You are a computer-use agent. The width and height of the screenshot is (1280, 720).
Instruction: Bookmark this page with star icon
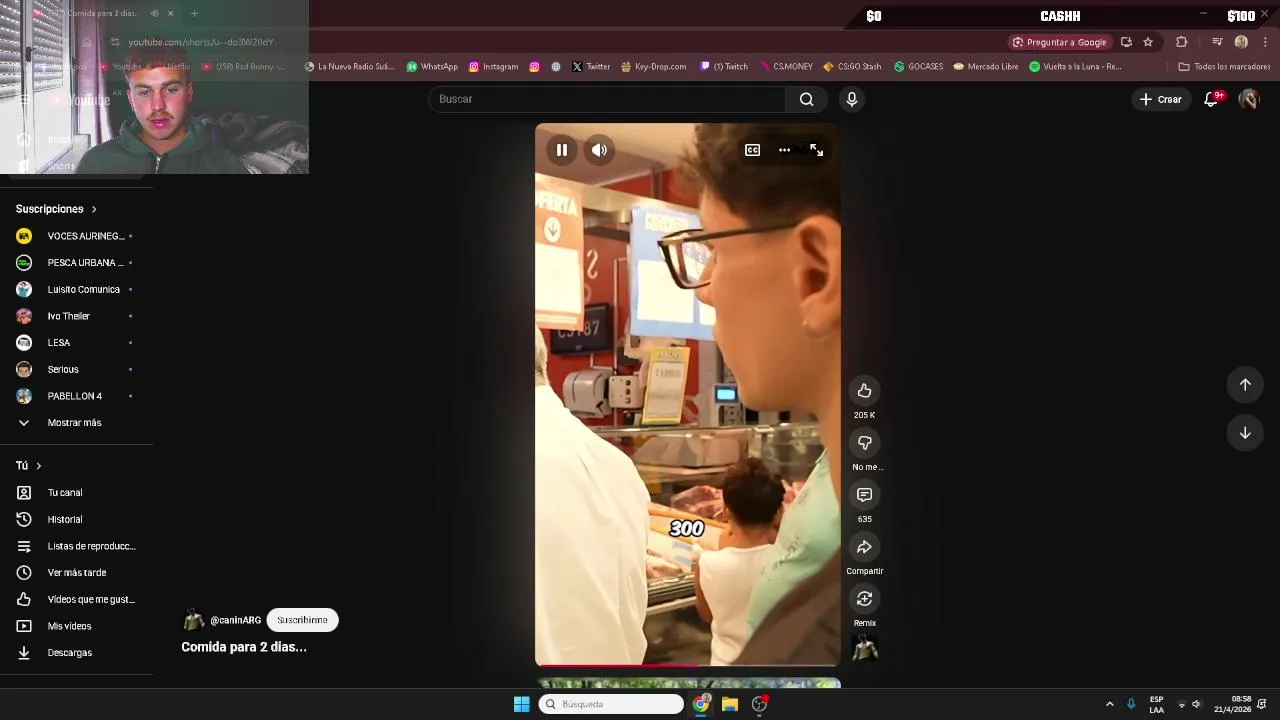coord(1148,42)
